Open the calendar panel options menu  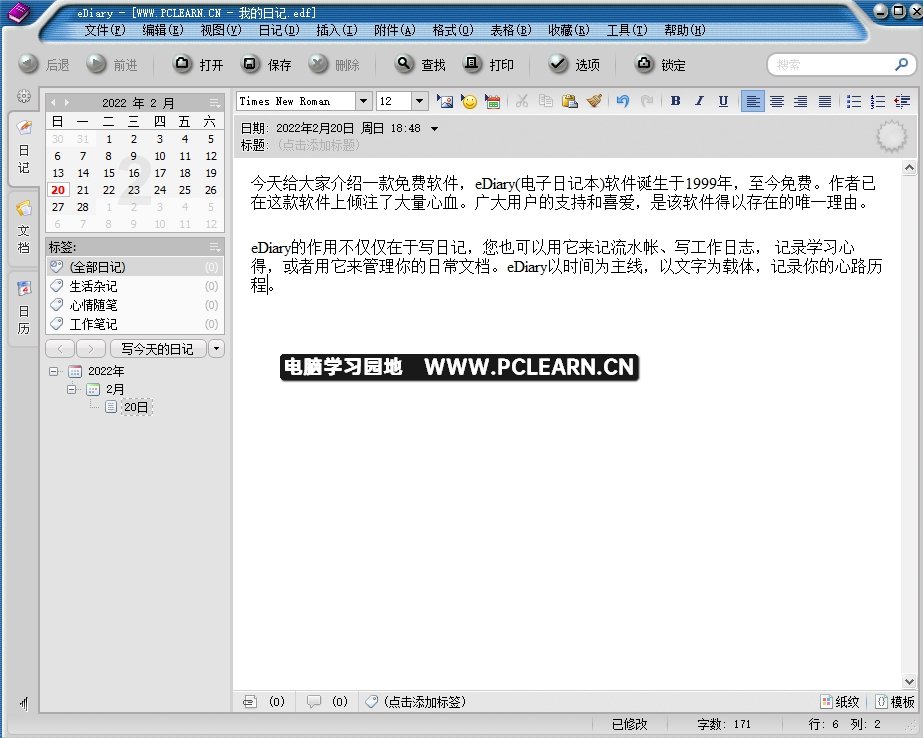click(x=215, y=103)
